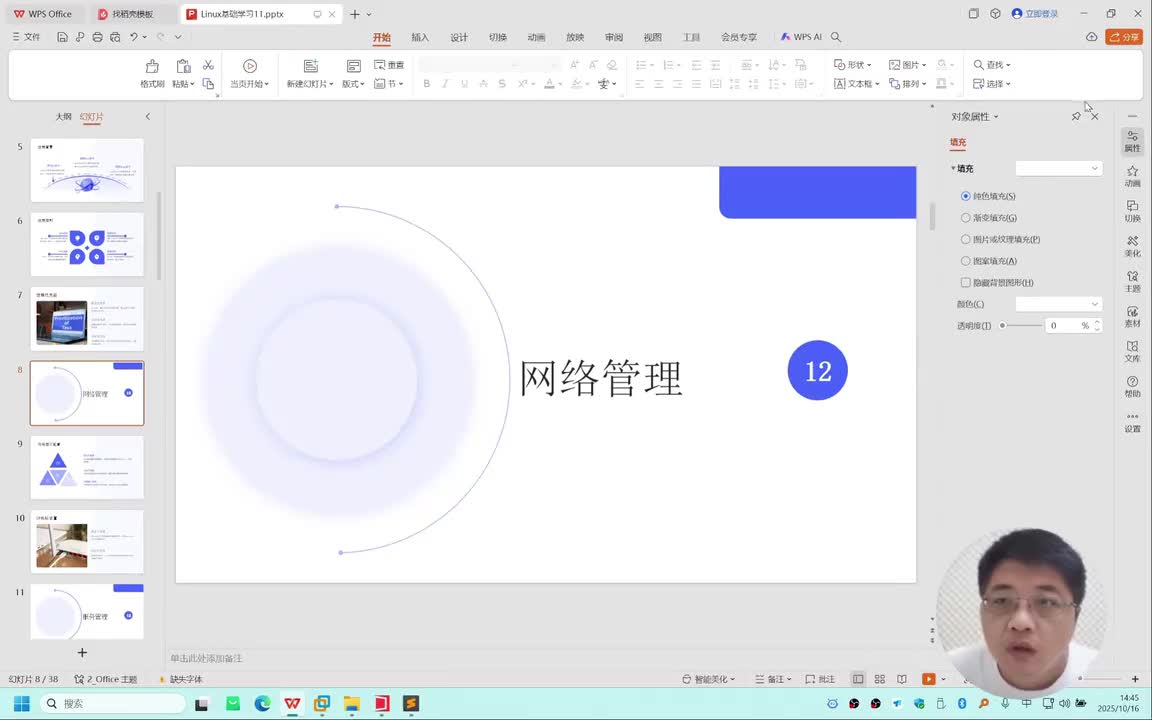
Task: Click the orange slideshow play button
Action: pyautogui.click(x=929, y=679)
